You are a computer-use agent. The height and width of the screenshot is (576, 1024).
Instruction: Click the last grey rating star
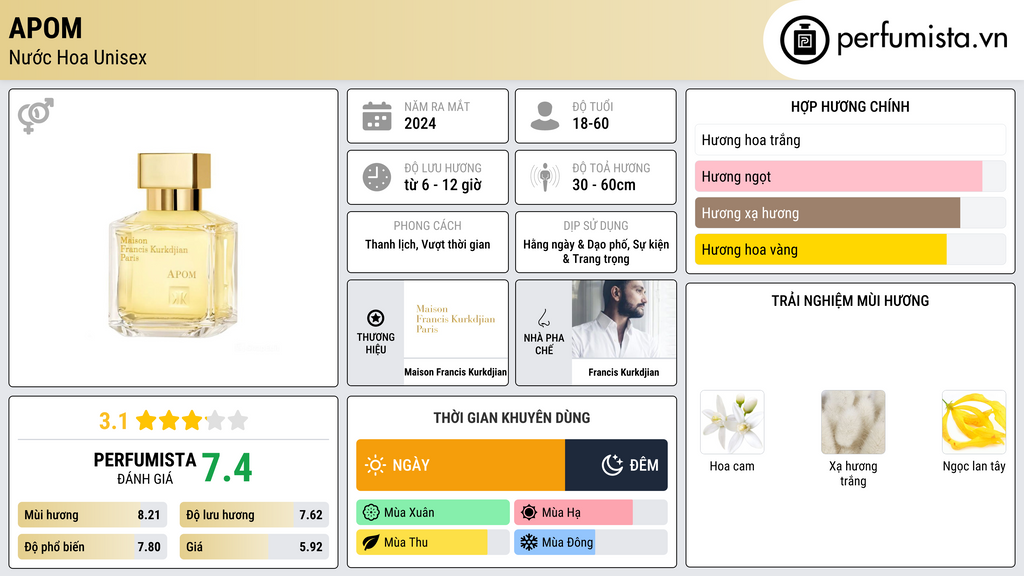click(x=238, y=420)
